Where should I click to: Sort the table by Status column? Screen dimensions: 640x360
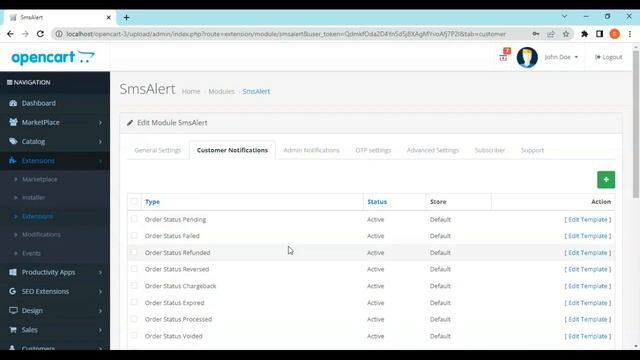[377, 202]
